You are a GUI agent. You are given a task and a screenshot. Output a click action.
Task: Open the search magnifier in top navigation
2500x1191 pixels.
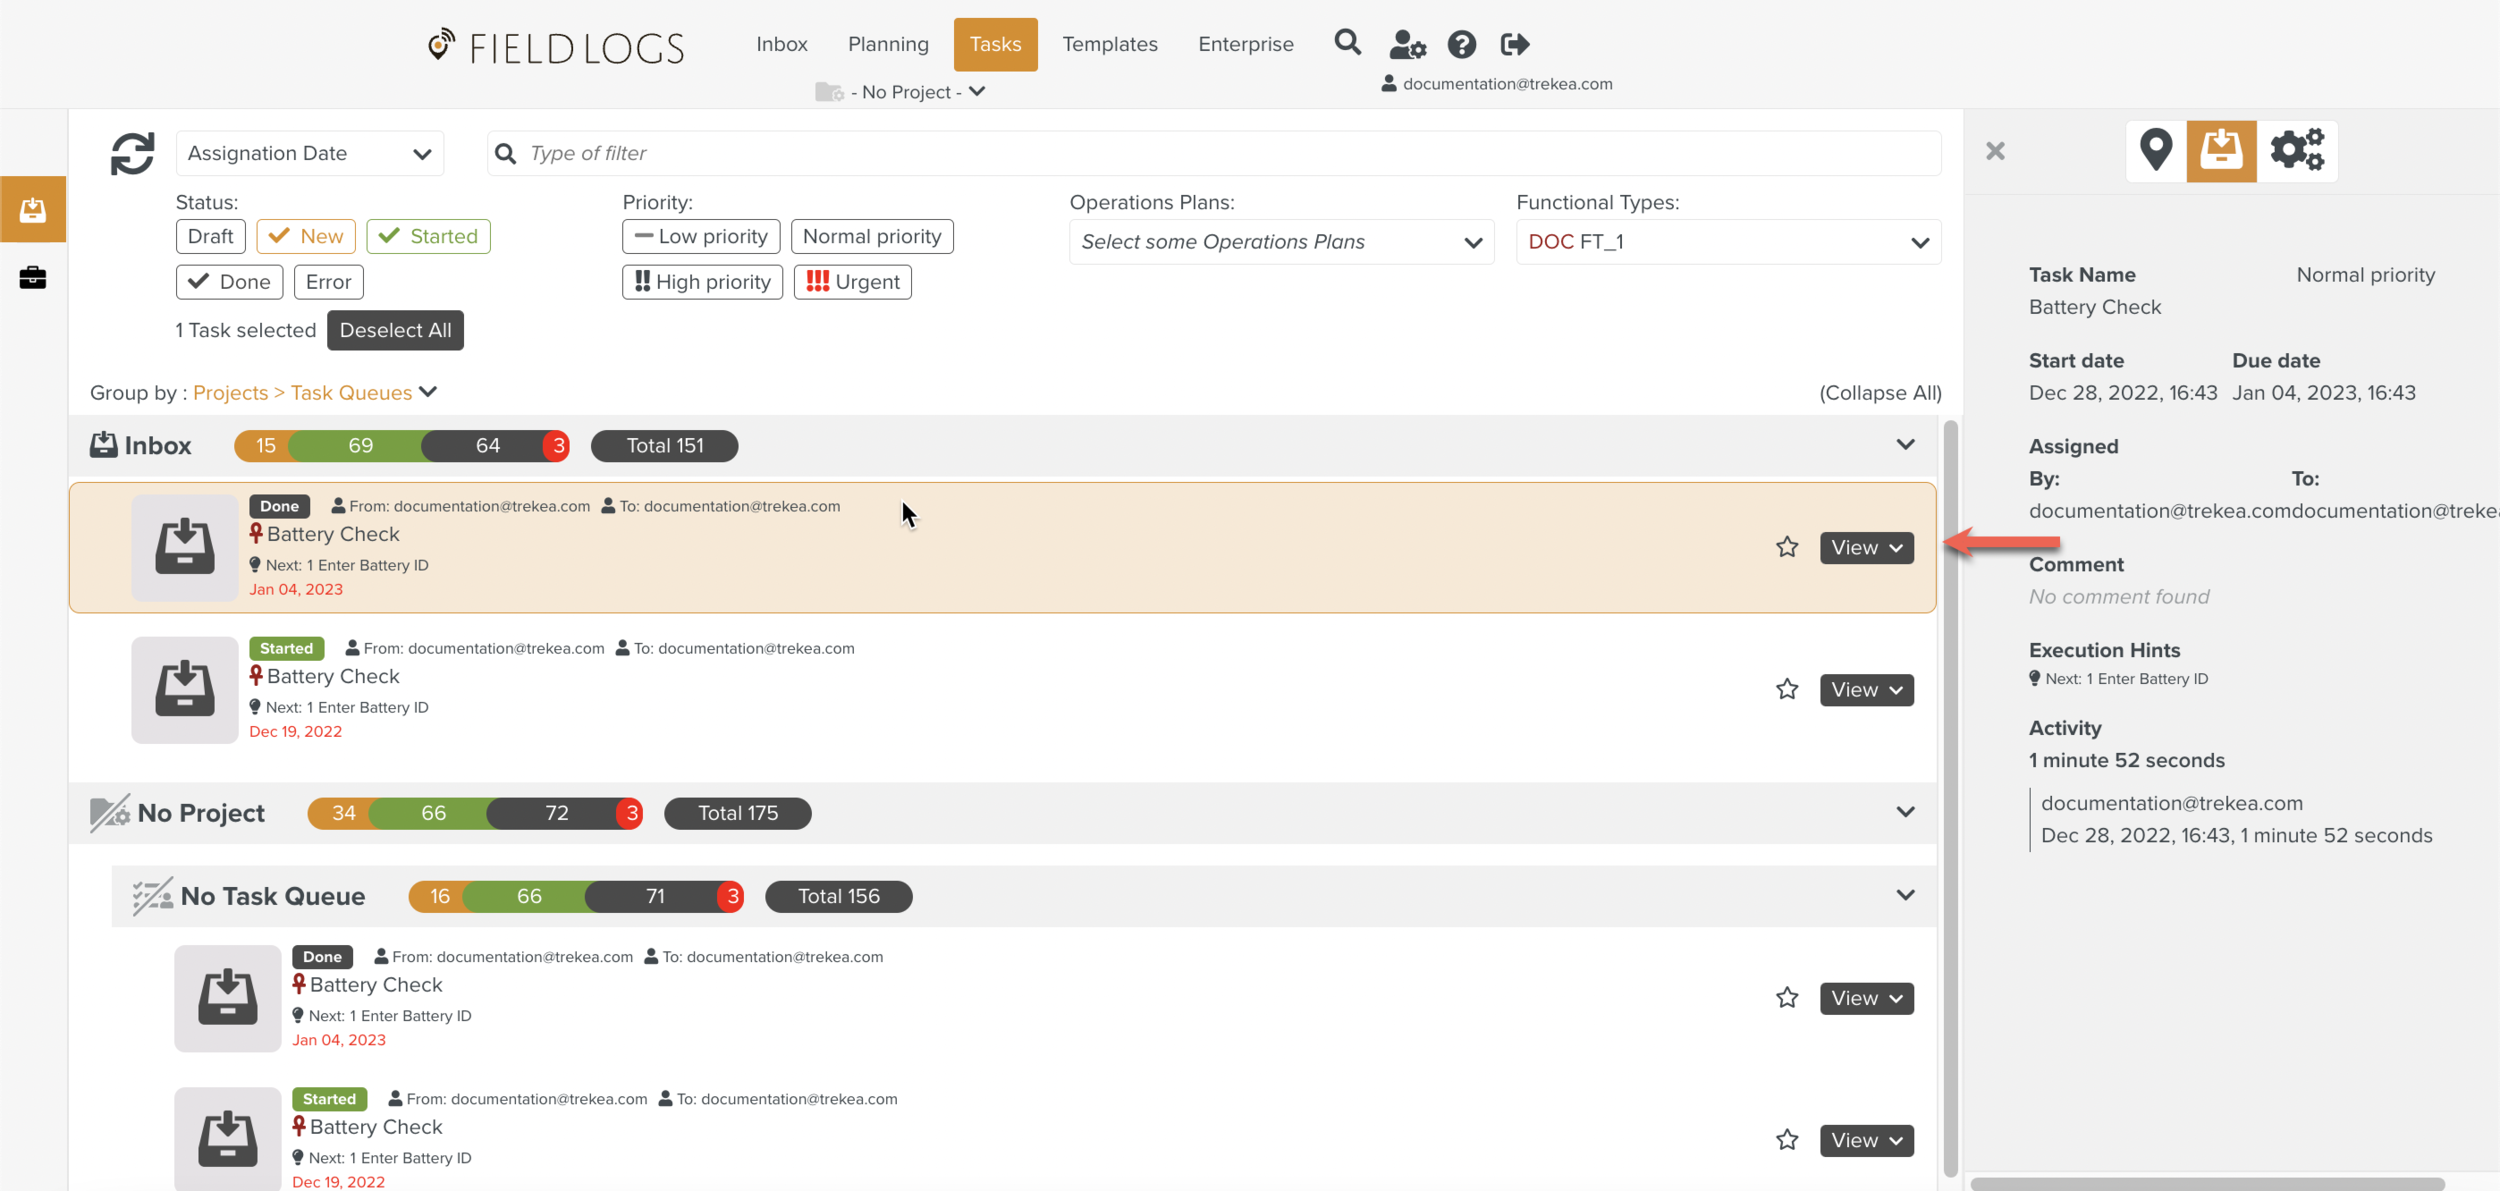click(1347, 43)
